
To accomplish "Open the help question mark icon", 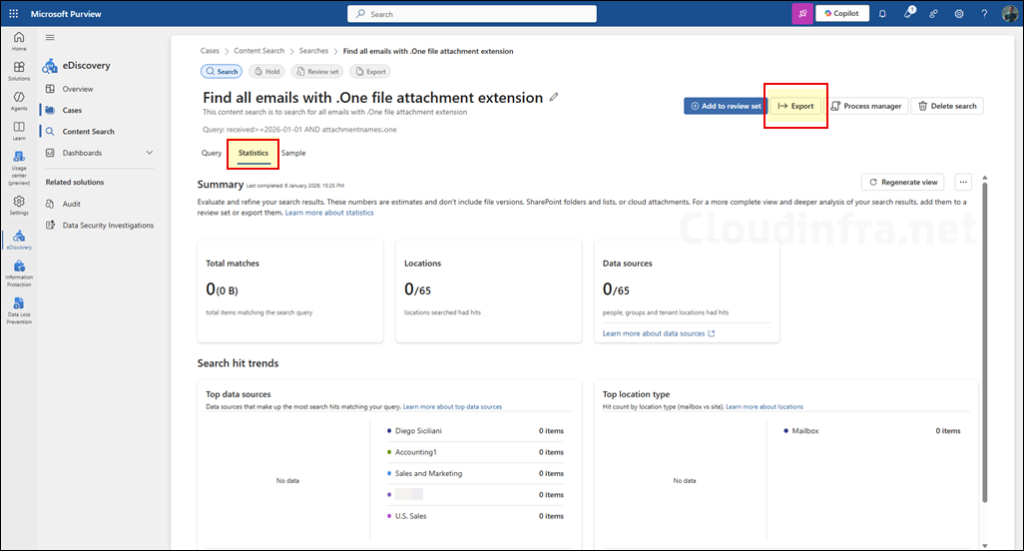I will point(984,14).
